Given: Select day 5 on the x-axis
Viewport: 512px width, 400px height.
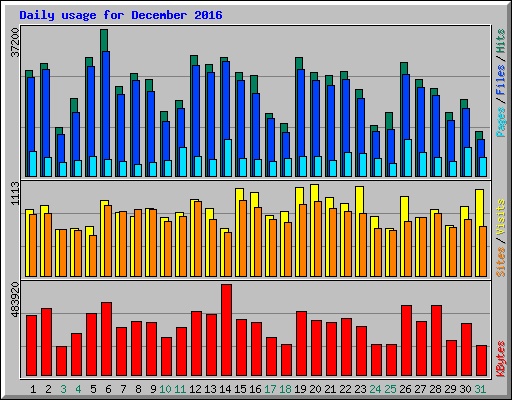Looking at the screenshot, I should pos(93,389).
